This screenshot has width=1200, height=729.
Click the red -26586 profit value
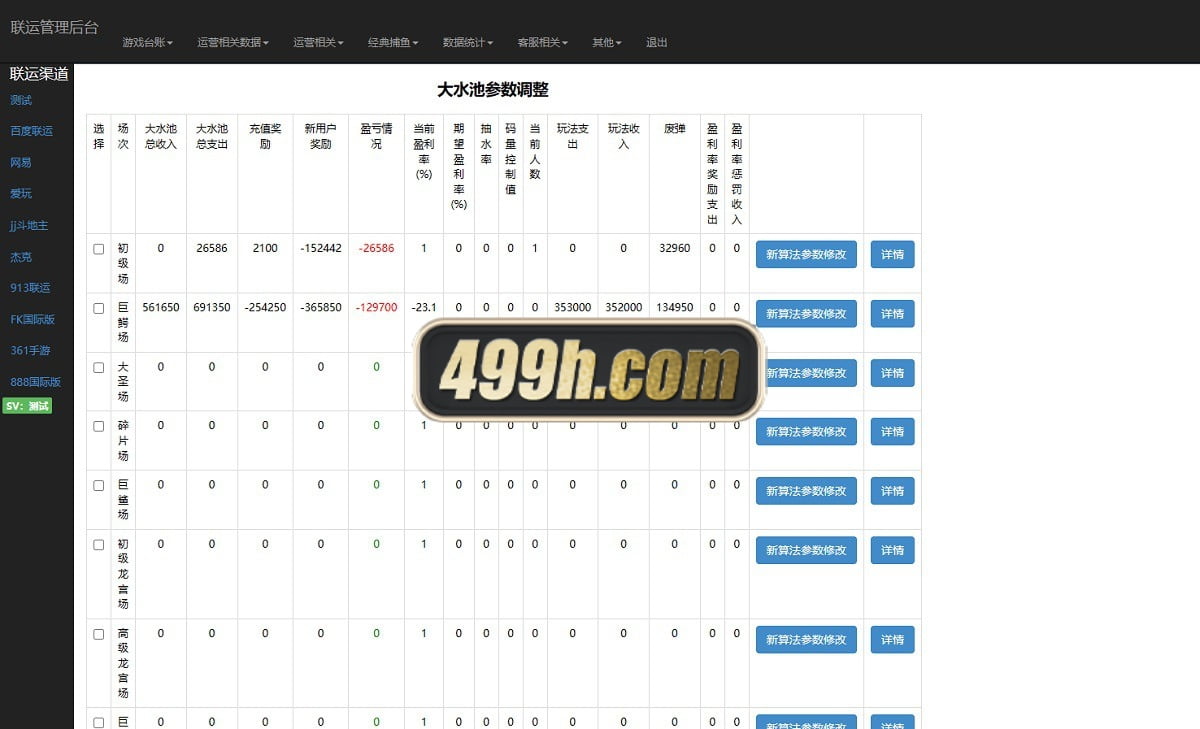(x=376, y=249)
